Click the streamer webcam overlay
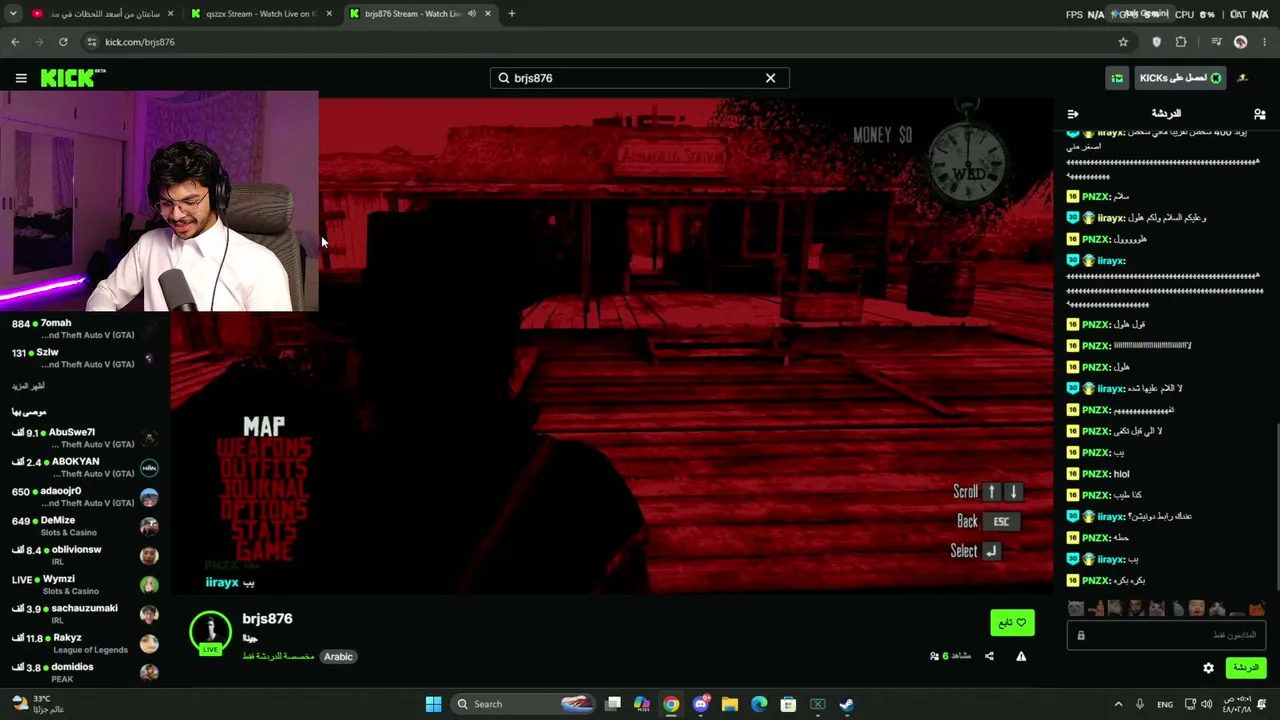The image size is (1280, 720). 159,202
